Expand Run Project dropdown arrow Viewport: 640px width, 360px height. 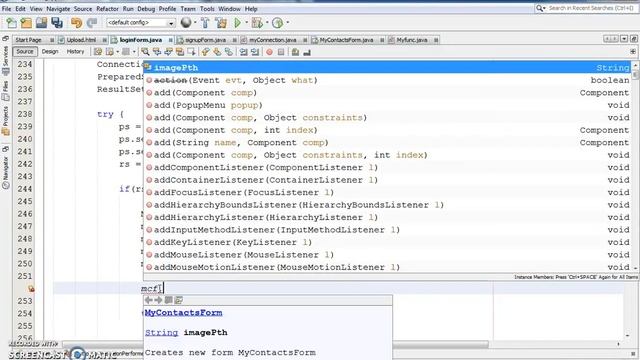[246, 23]
